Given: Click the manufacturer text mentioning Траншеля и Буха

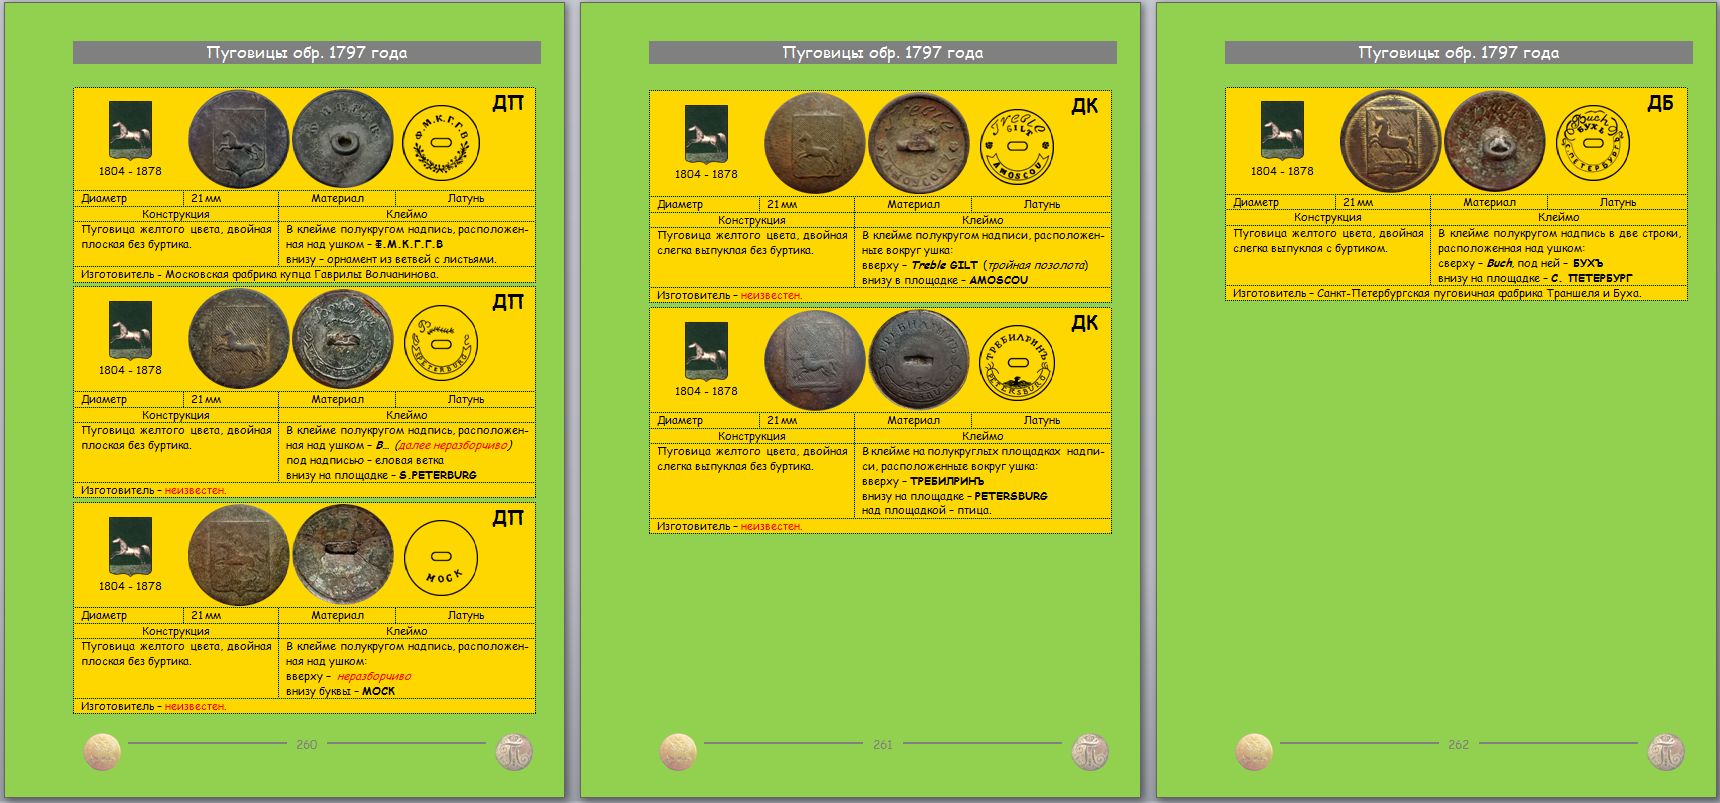Looking at the screenshot, I should tap(1436, 293).
